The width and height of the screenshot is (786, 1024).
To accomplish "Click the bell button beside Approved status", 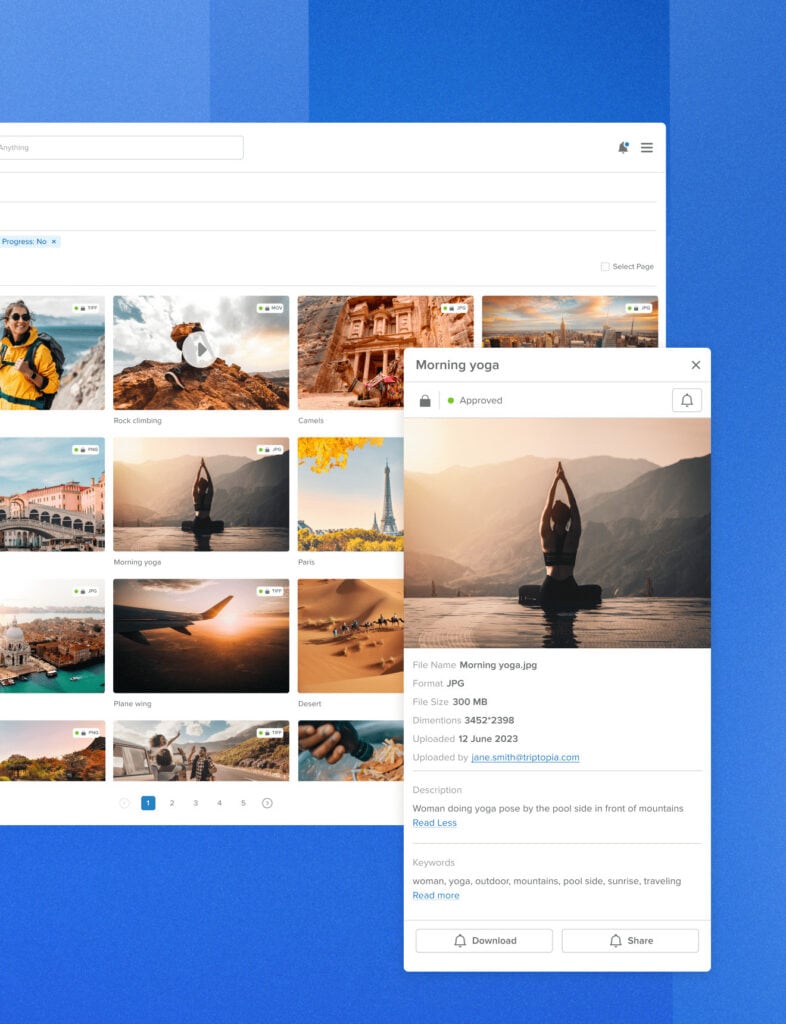I will click(x=686, y=401).
